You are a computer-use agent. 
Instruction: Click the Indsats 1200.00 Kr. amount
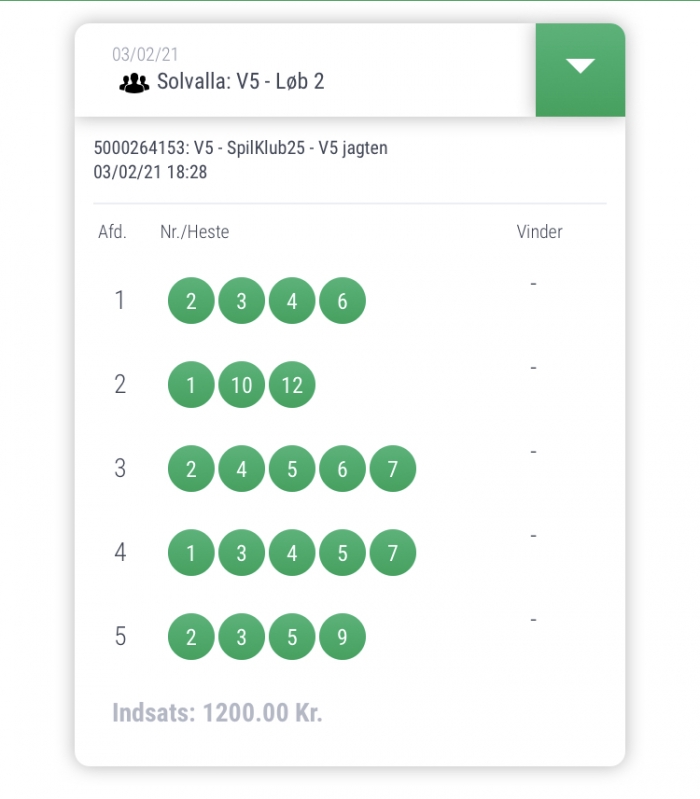pyautogui.click(x=218, y=713)
